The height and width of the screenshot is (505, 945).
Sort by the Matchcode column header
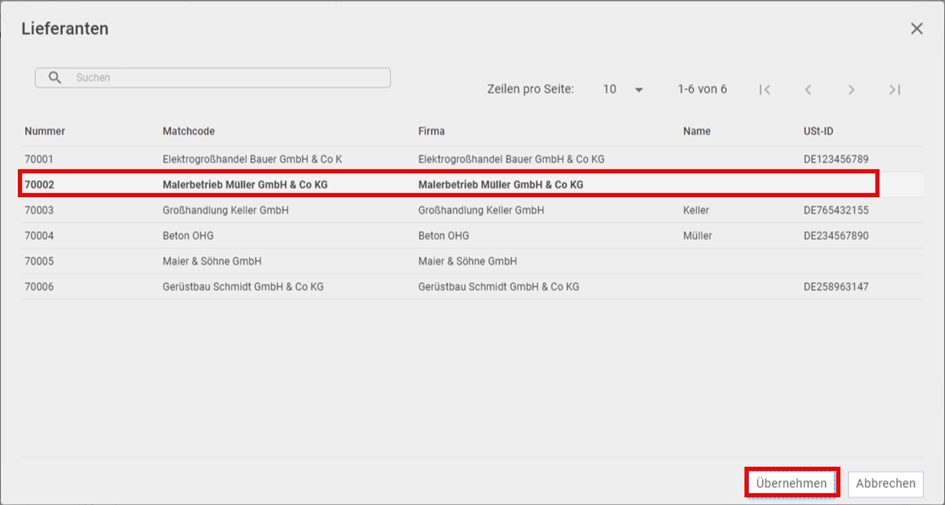click(189, 131)
